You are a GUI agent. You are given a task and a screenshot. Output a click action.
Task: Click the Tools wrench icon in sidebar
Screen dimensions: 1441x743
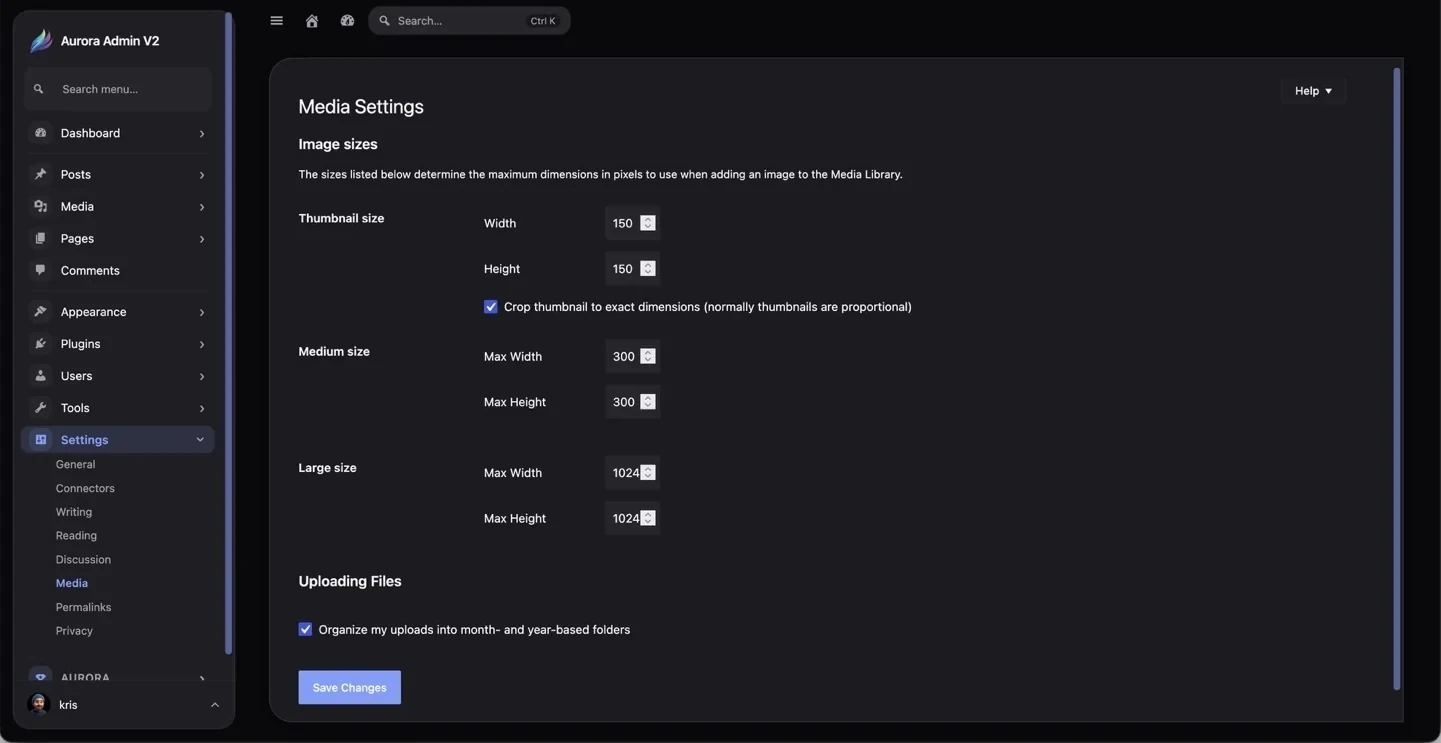(40, 408)
